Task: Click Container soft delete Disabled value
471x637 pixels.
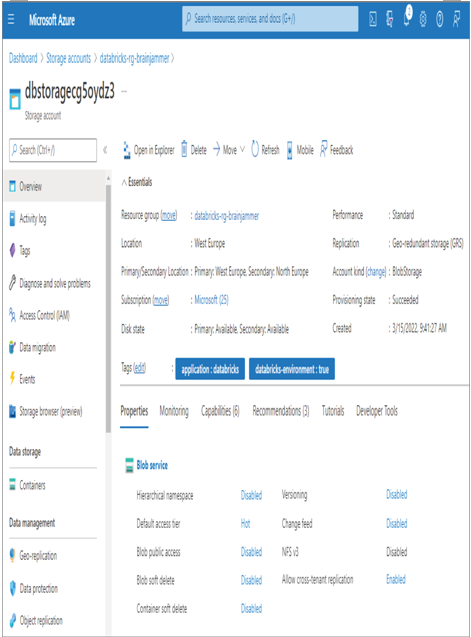Action: pyautogui.click(x=252, y=609)
